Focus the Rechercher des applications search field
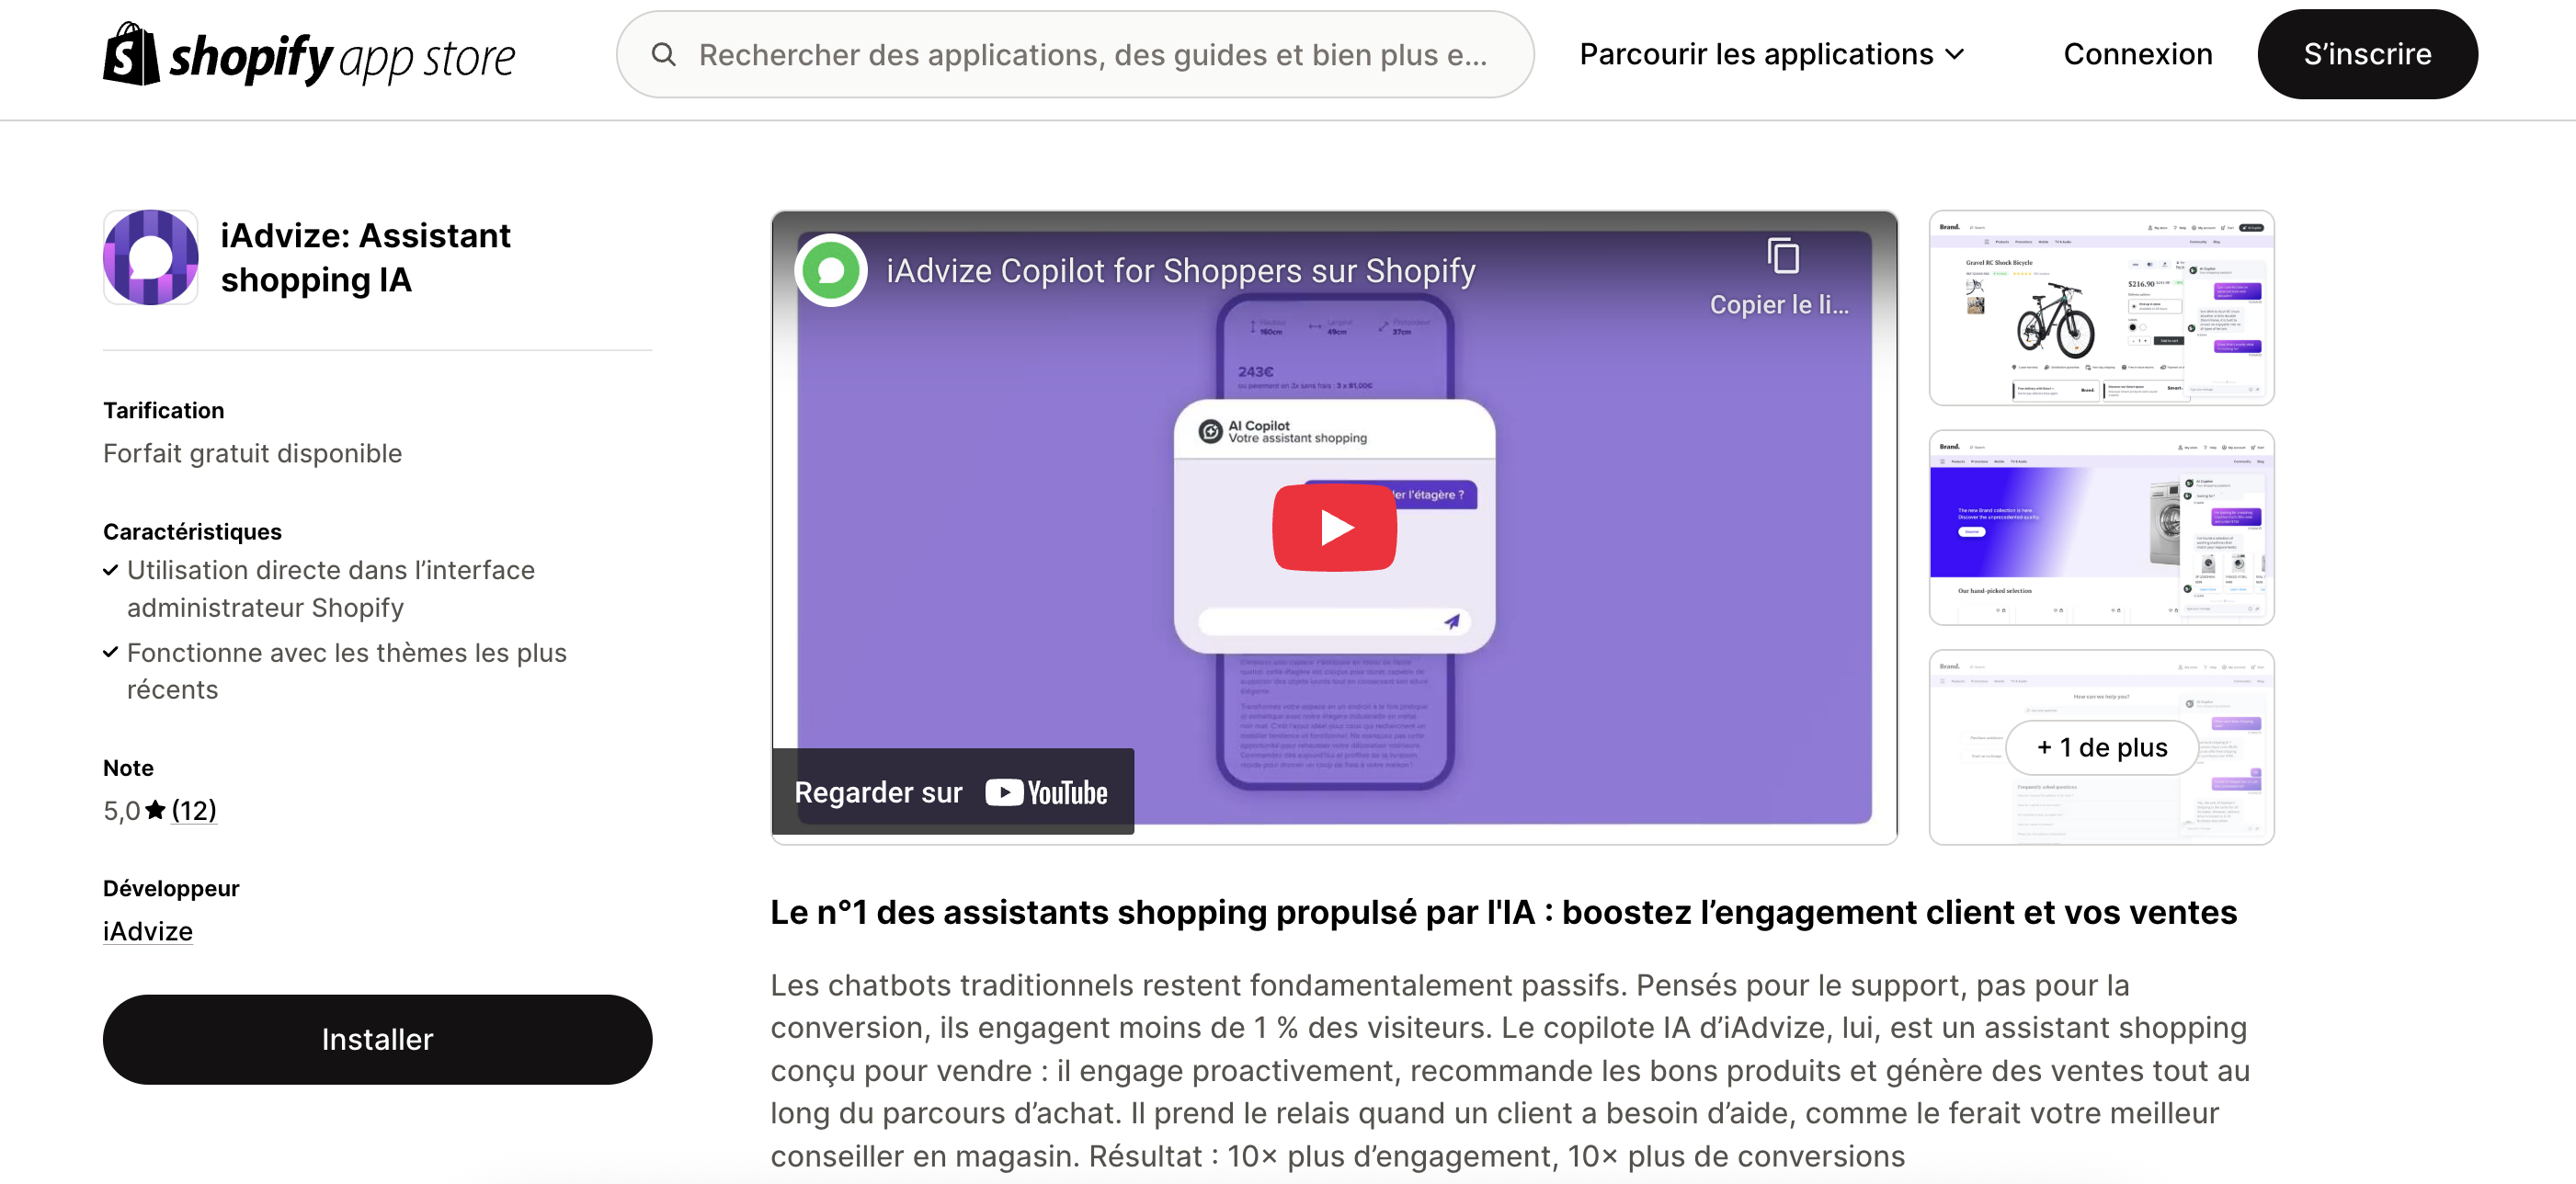This screenshot has height=1184, width=2576. tap(1075, 54)
